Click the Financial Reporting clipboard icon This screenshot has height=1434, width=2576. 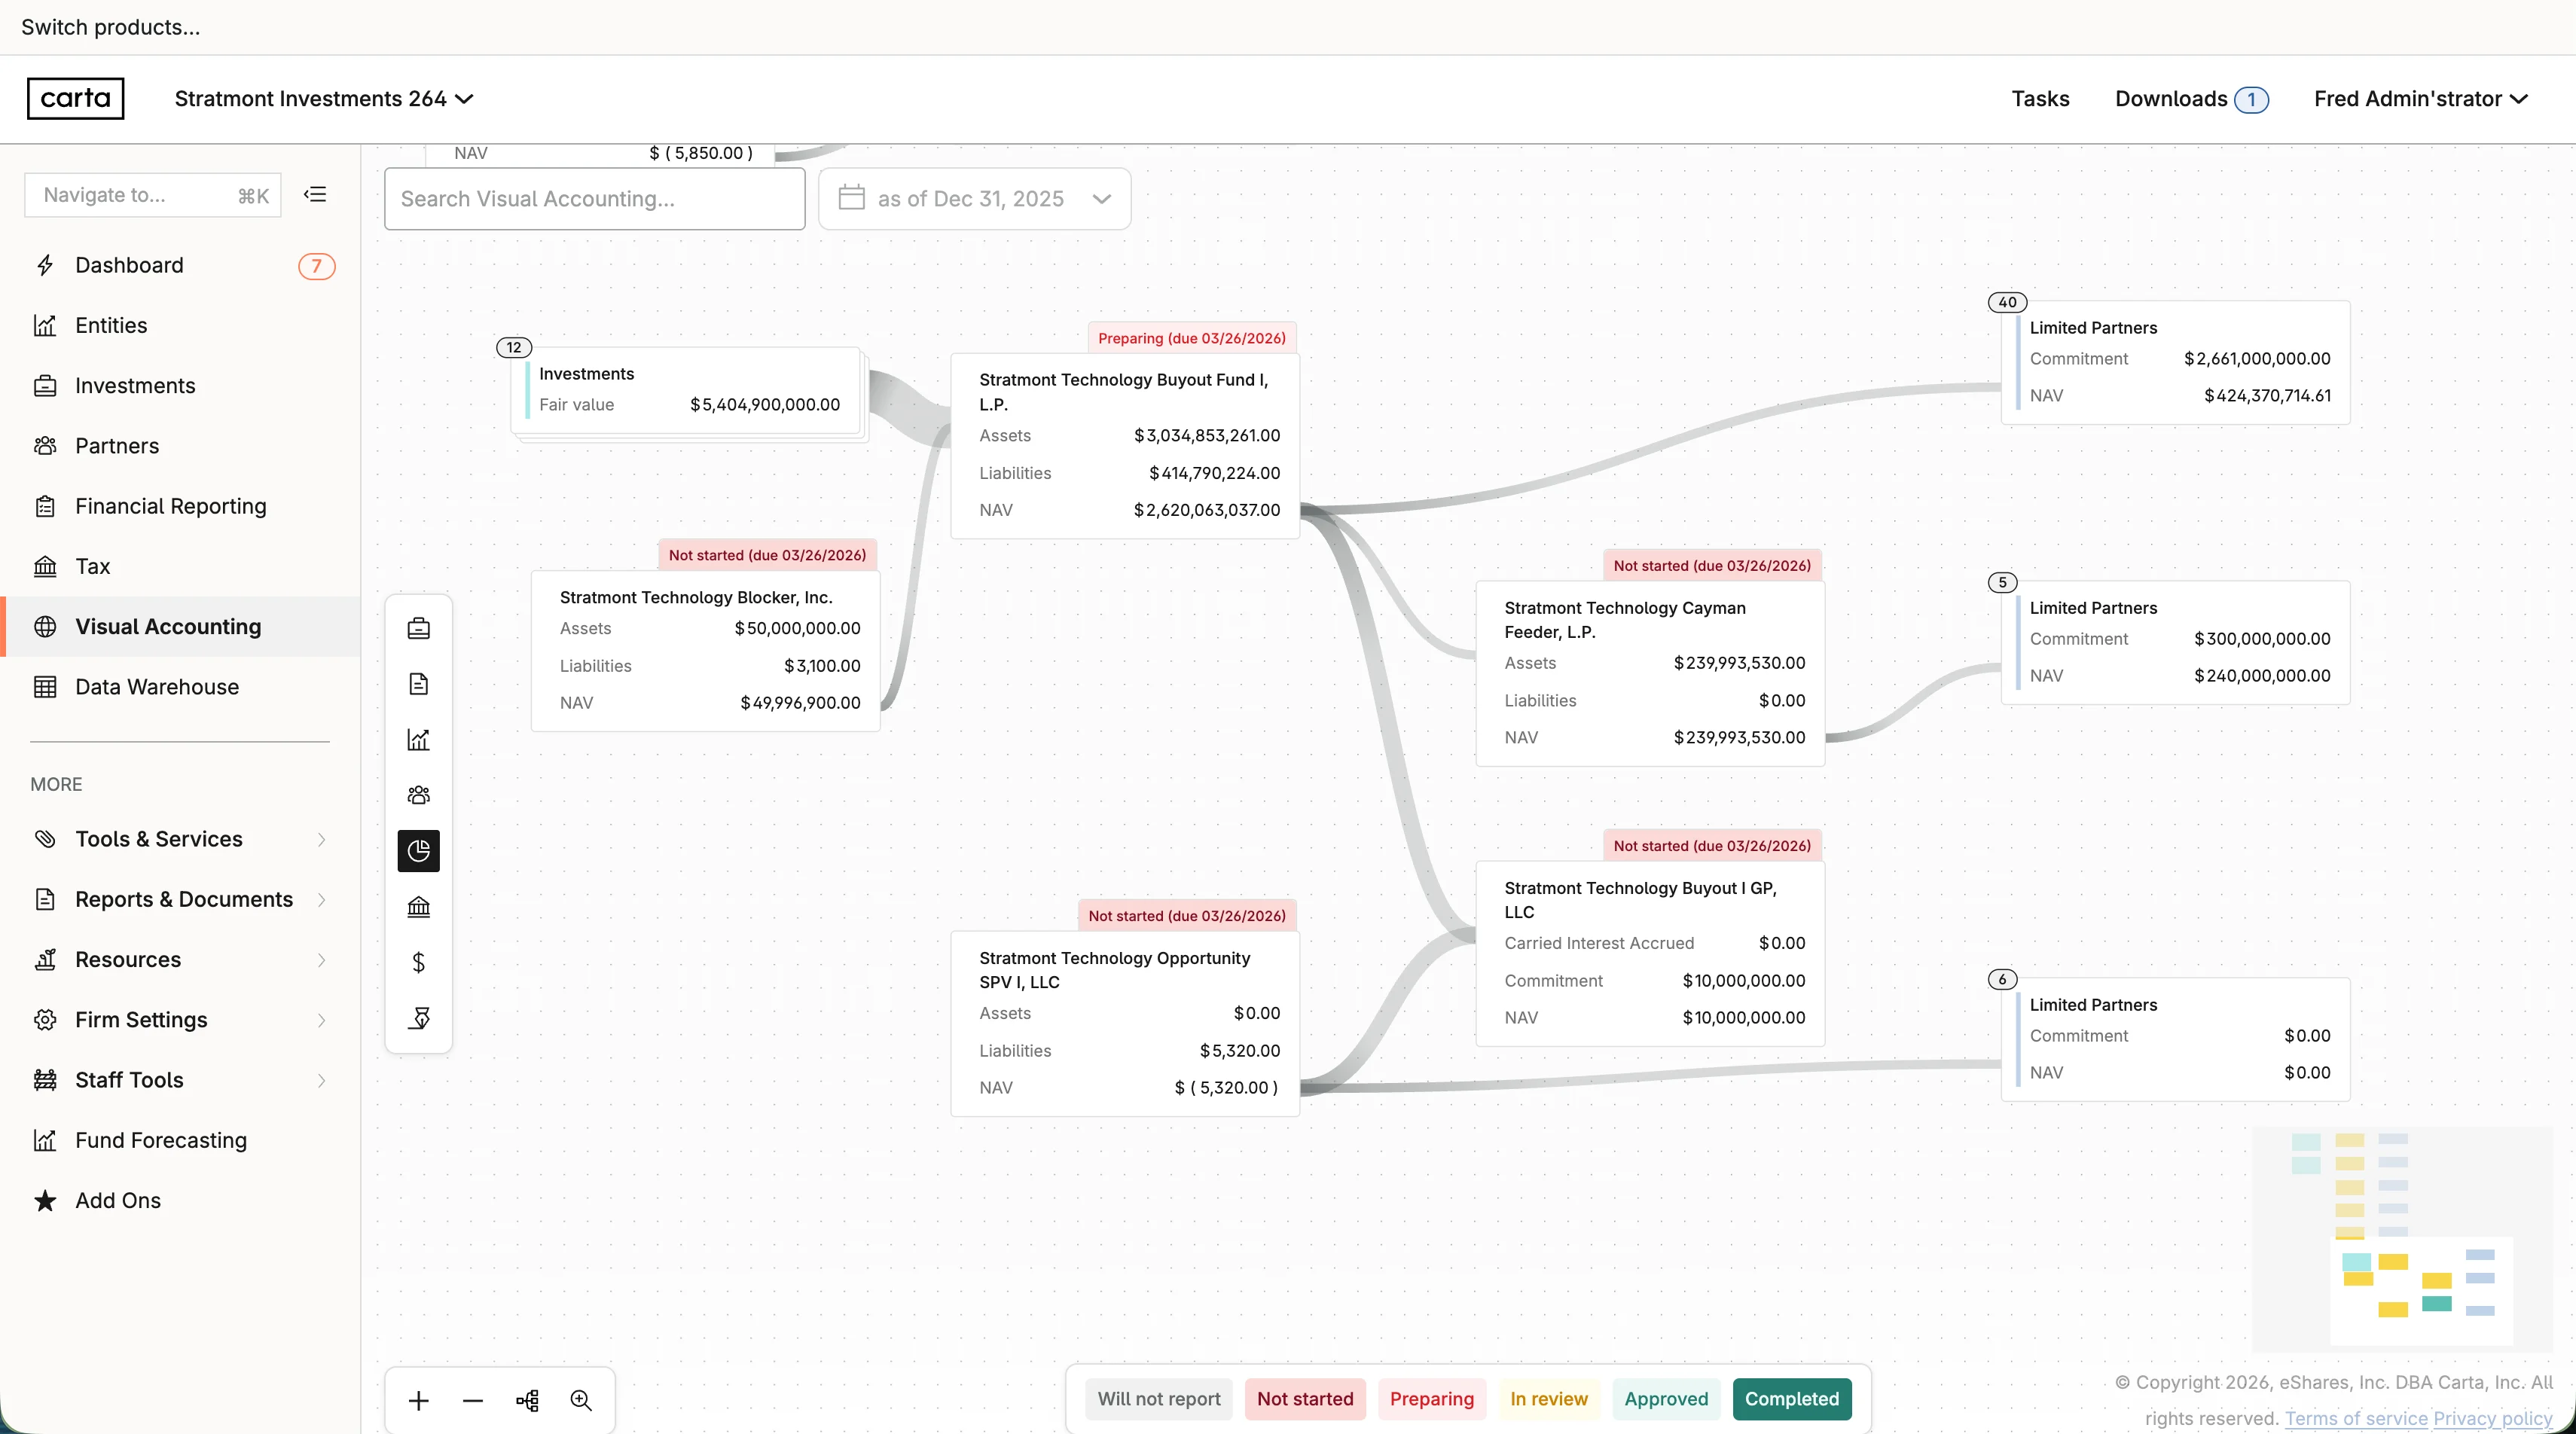pos(45,506)
